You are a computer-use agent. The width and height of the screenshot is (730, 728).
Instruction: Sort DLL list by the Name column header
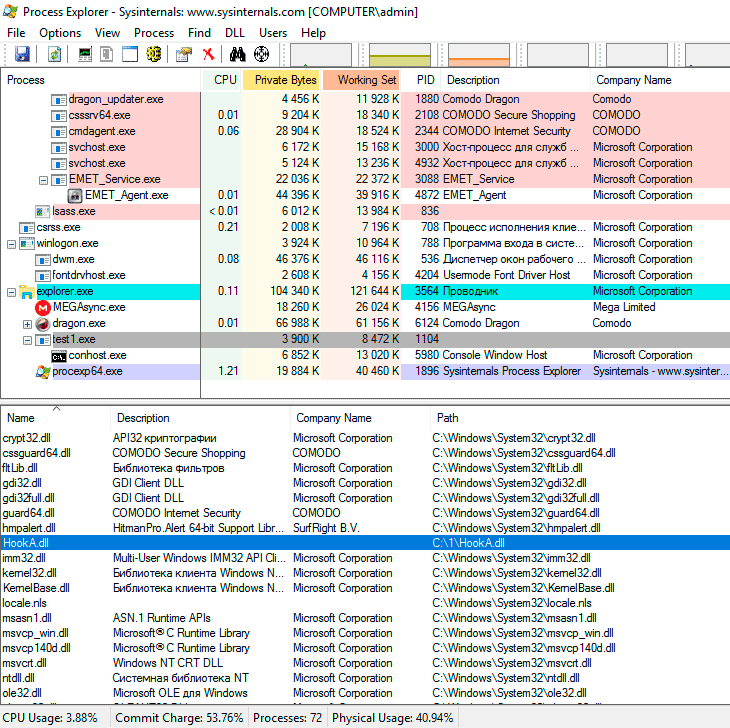(56, 418)
